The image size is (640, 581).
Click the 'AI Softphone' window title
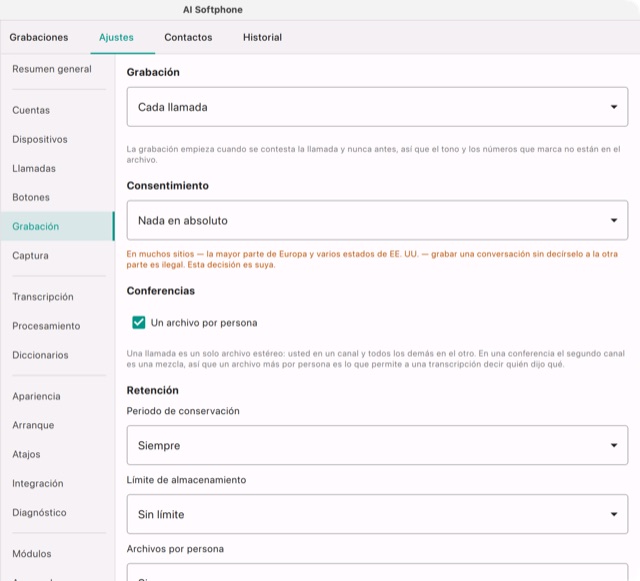tap(213, 10)
